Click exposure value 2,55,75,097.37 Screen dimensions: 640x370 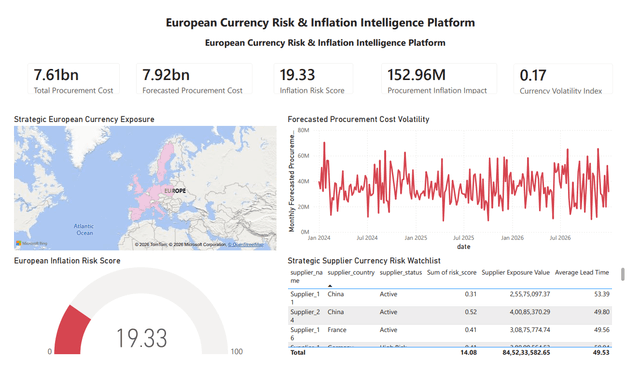coord(529,294)
